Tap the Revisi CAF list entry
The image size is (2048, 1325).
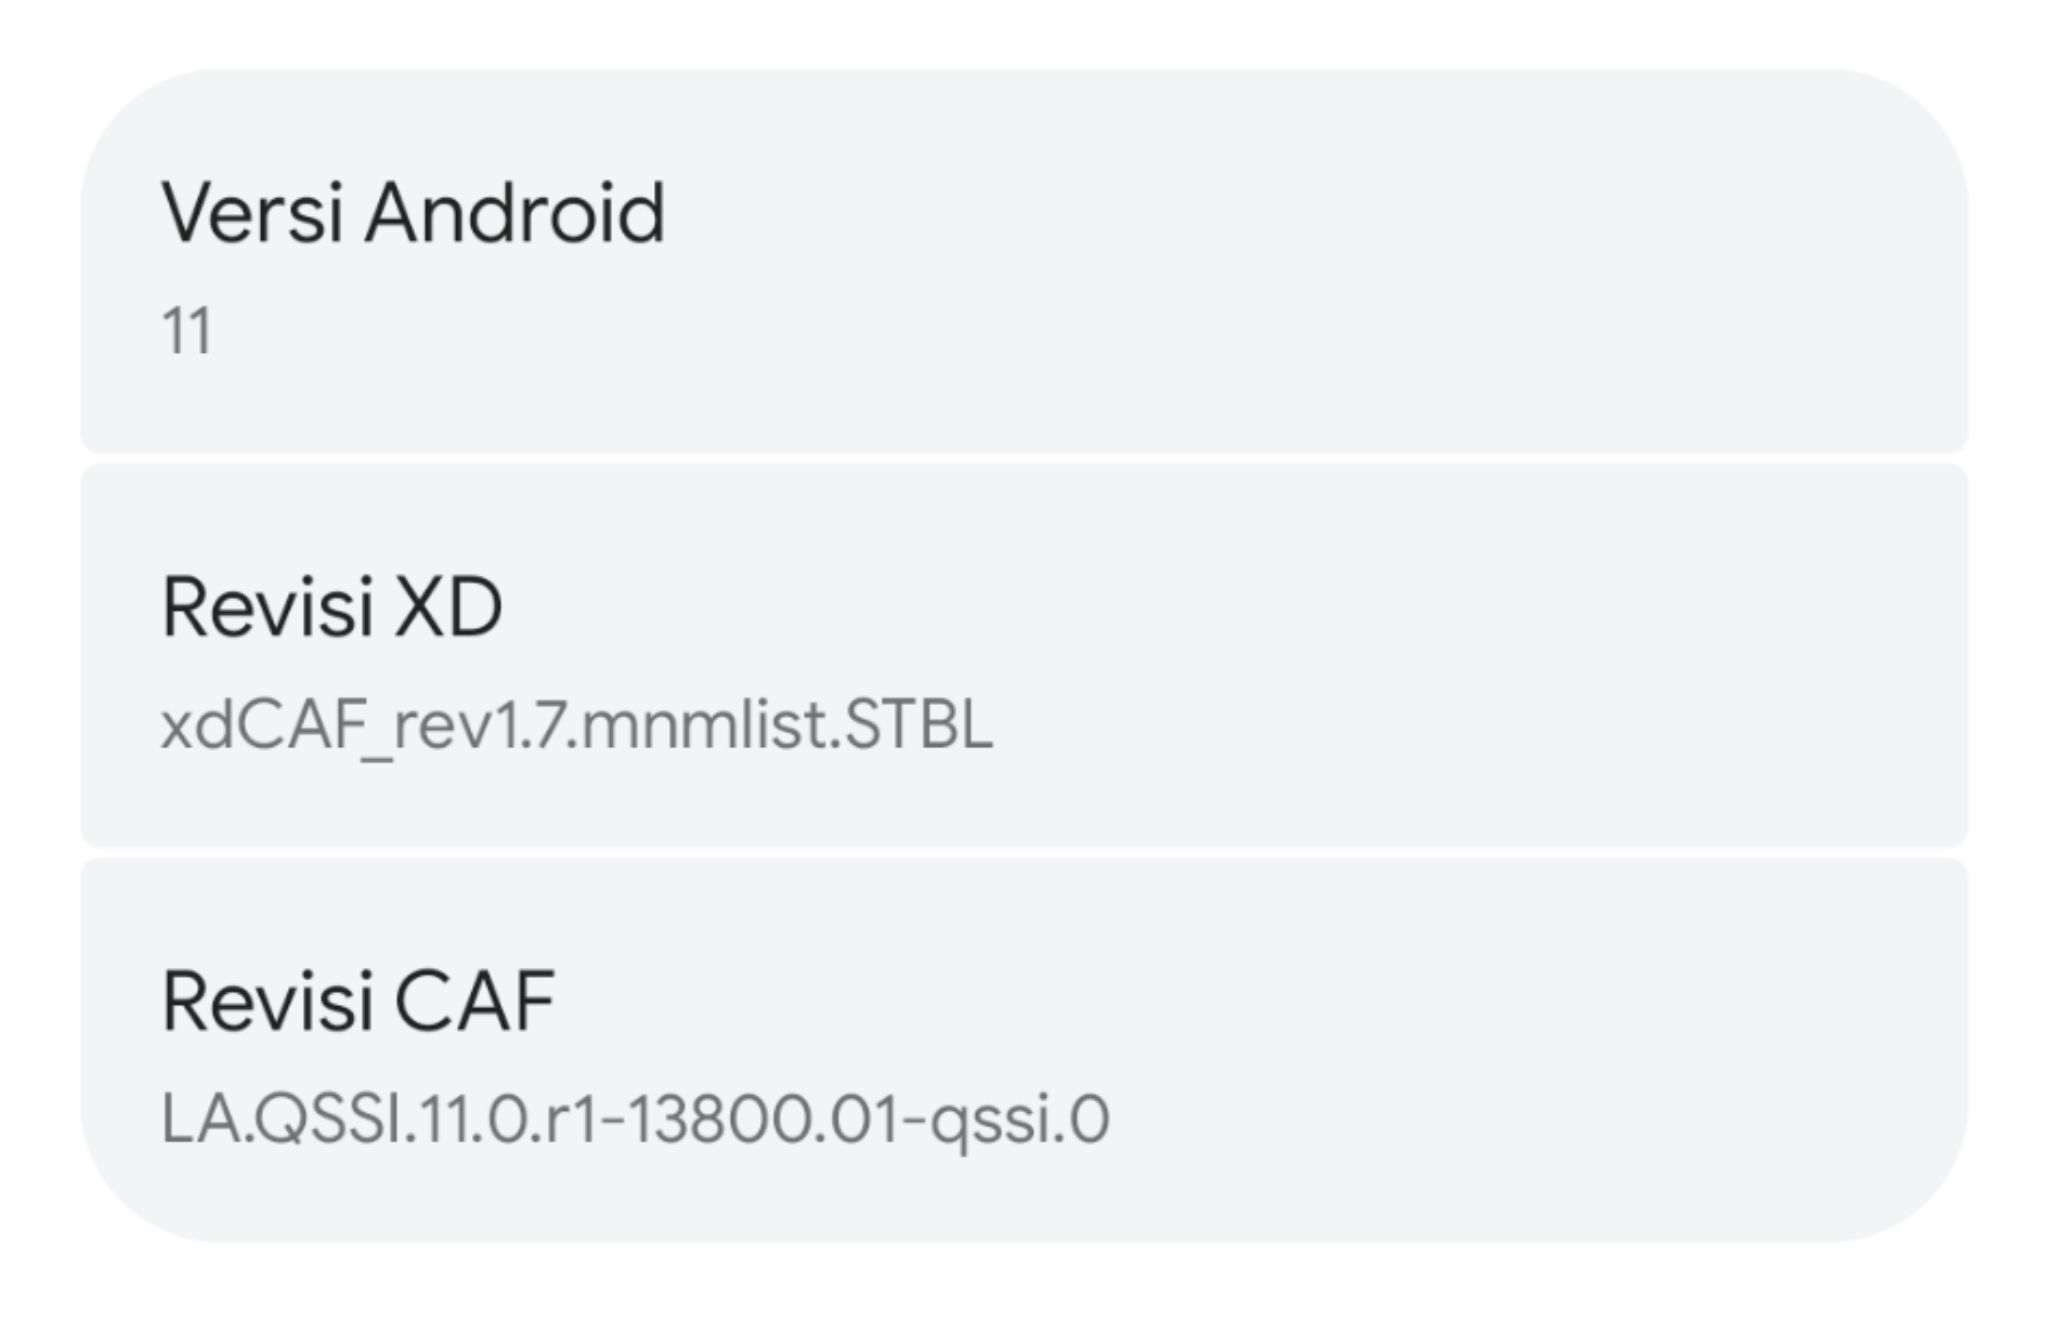[x=1024, y=1049]
